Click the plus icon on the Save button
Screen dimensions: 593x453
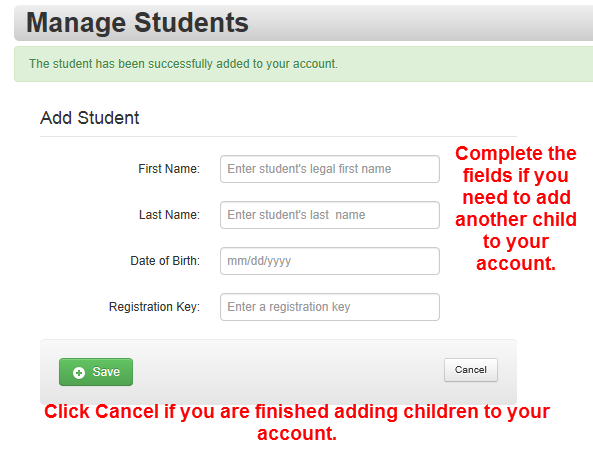79,373
